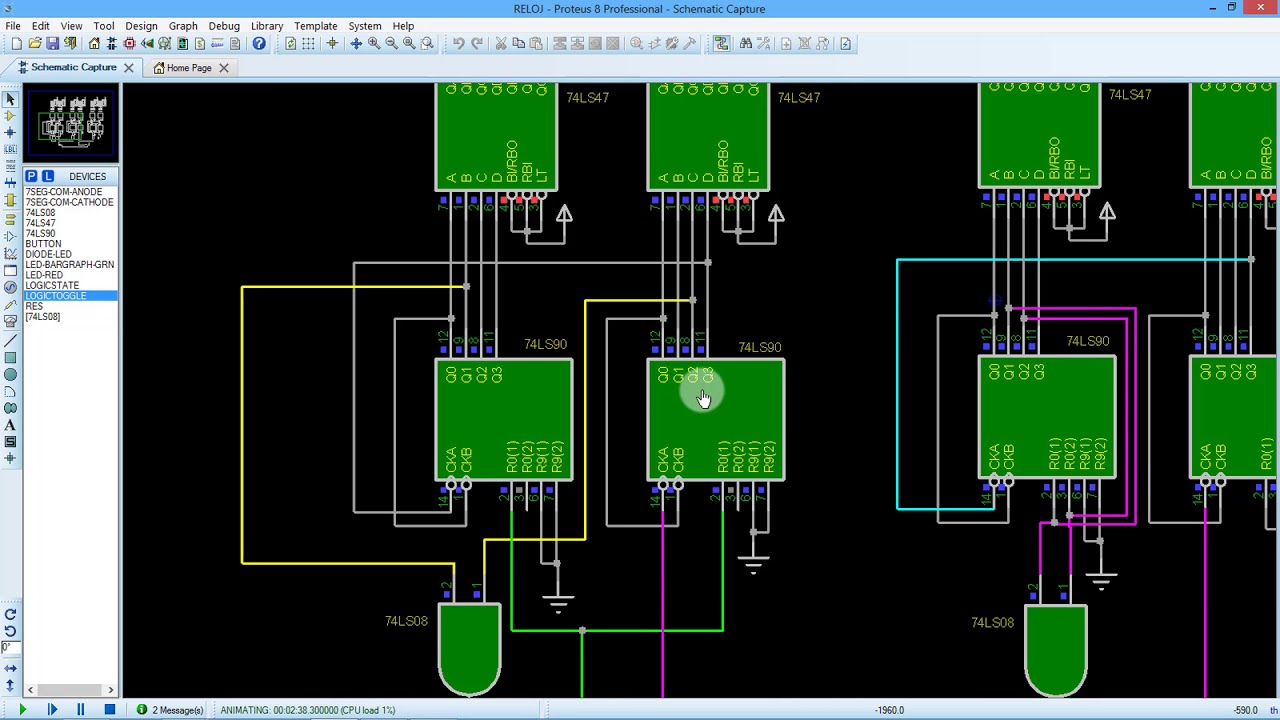1280x720 pixels.
Task: Toggle the Wire Autorouter icon
Action: point(721,43)
